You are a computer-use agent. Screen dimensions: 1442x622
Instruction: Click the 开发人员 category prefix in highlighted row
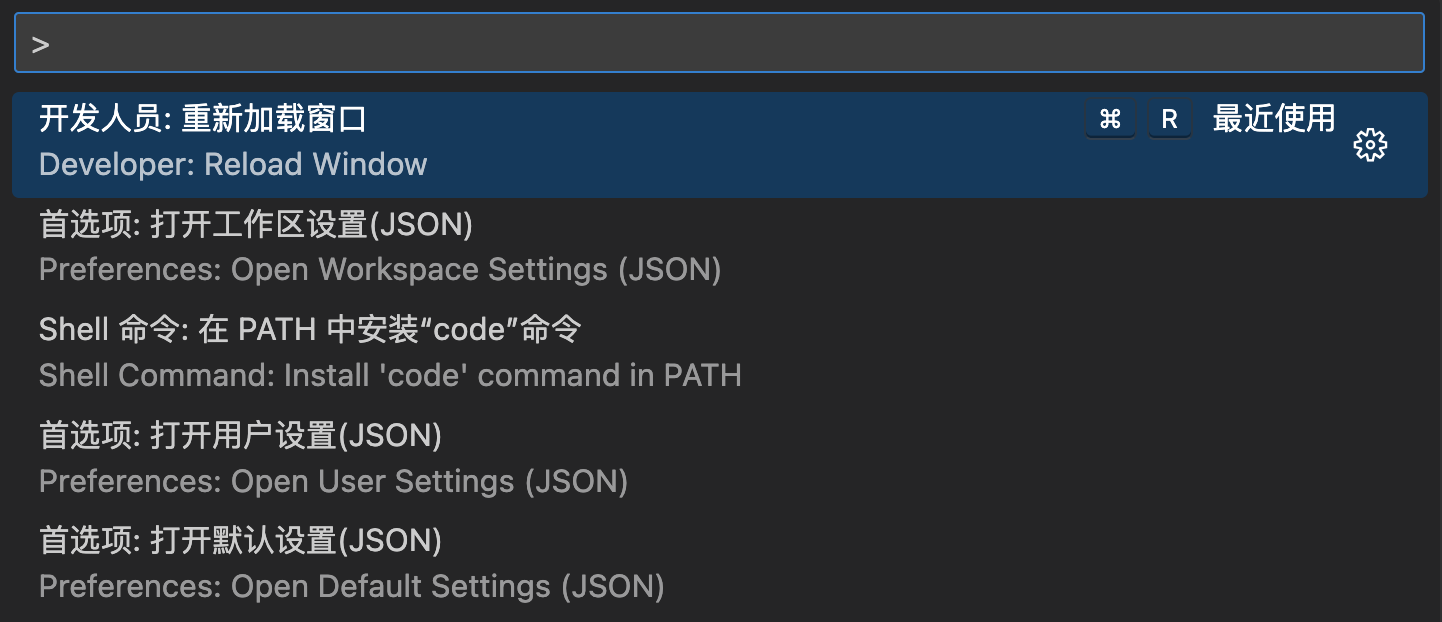101,119
